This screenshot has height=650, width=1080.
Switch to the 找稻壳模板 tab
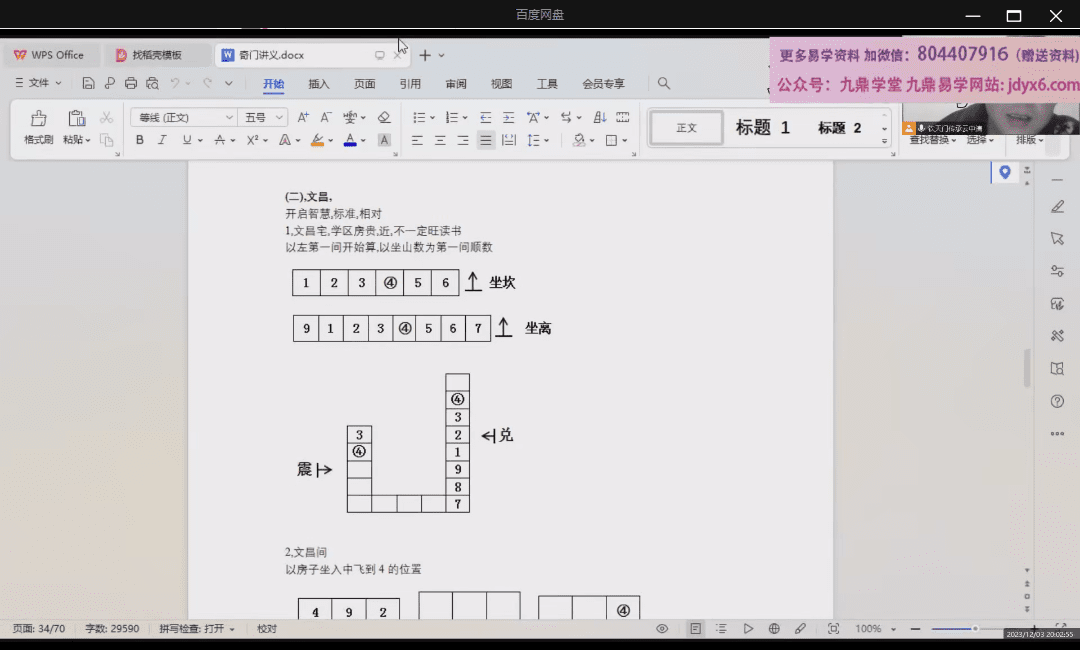click(156, 55)
